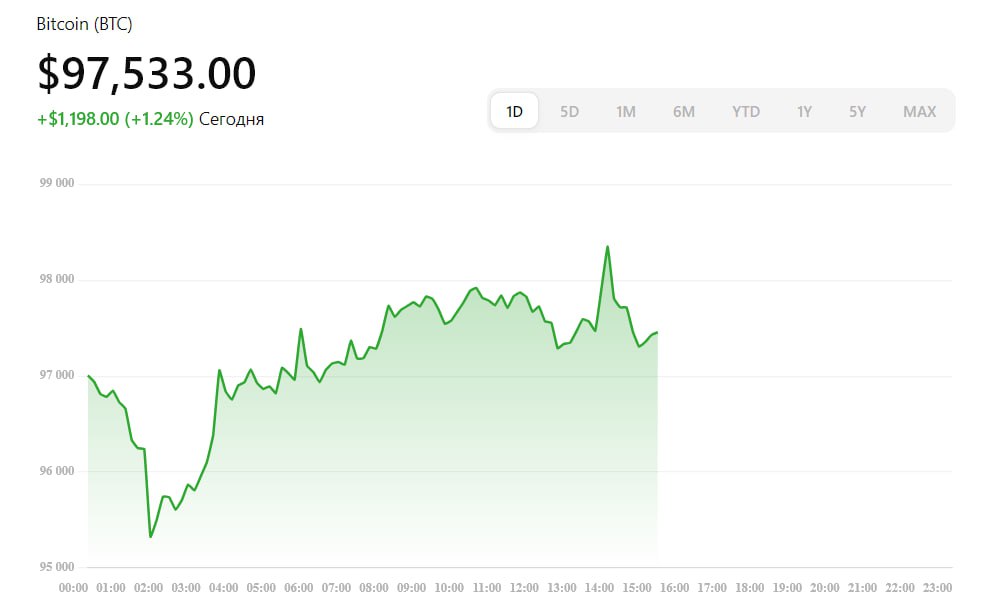Show the 6M price history
The image size is (990, 606).
coord(684,111)
